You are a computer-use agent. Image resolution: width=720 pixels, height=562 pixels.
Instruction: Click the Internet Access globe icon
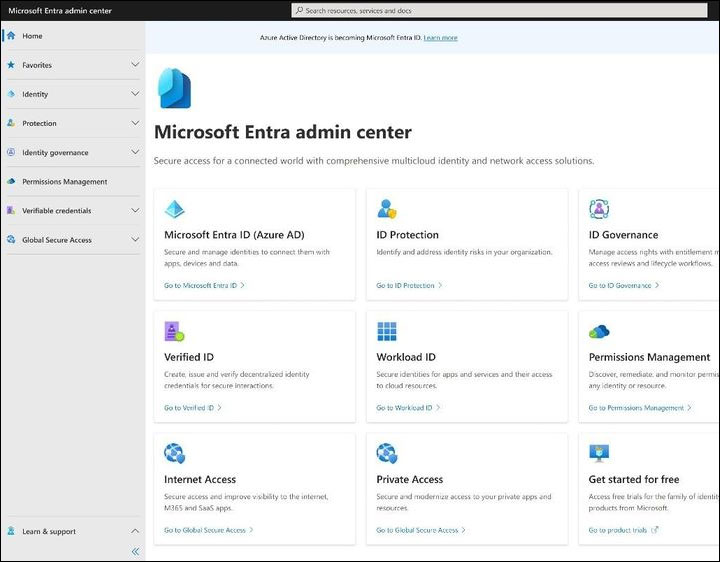(x=174, y=454)
